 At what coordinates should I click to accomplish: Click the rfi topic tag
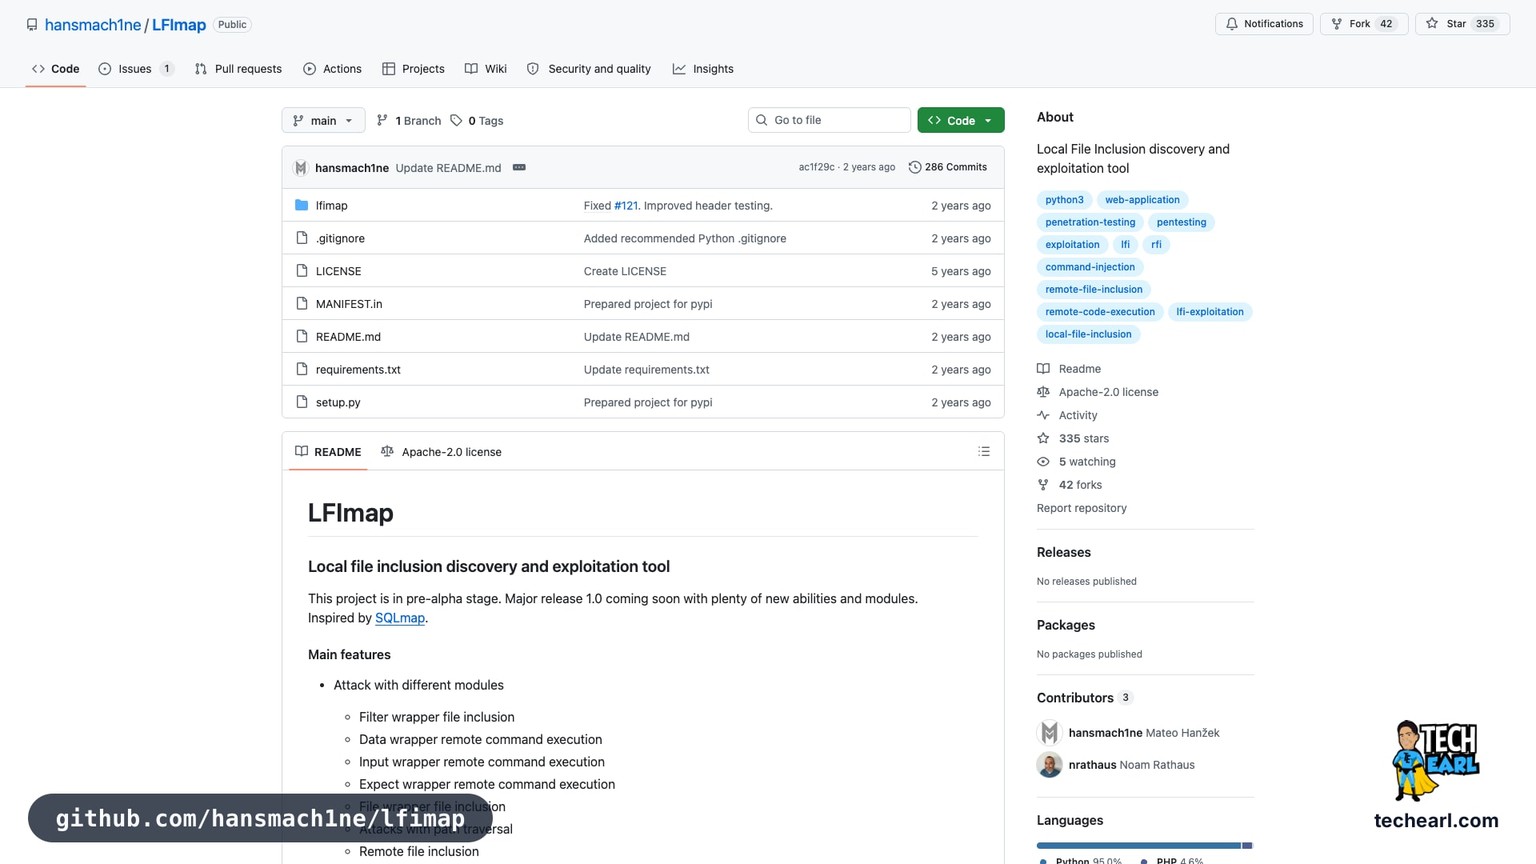click(1156, 244)
